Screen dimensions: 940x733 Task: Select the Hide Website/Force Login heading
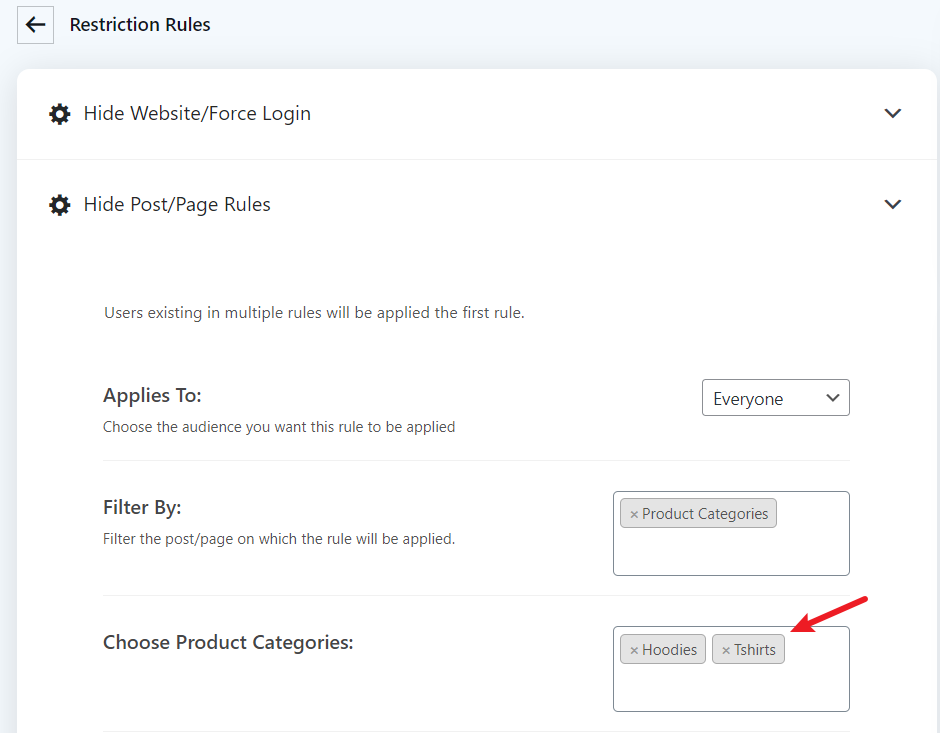point(197,113)
